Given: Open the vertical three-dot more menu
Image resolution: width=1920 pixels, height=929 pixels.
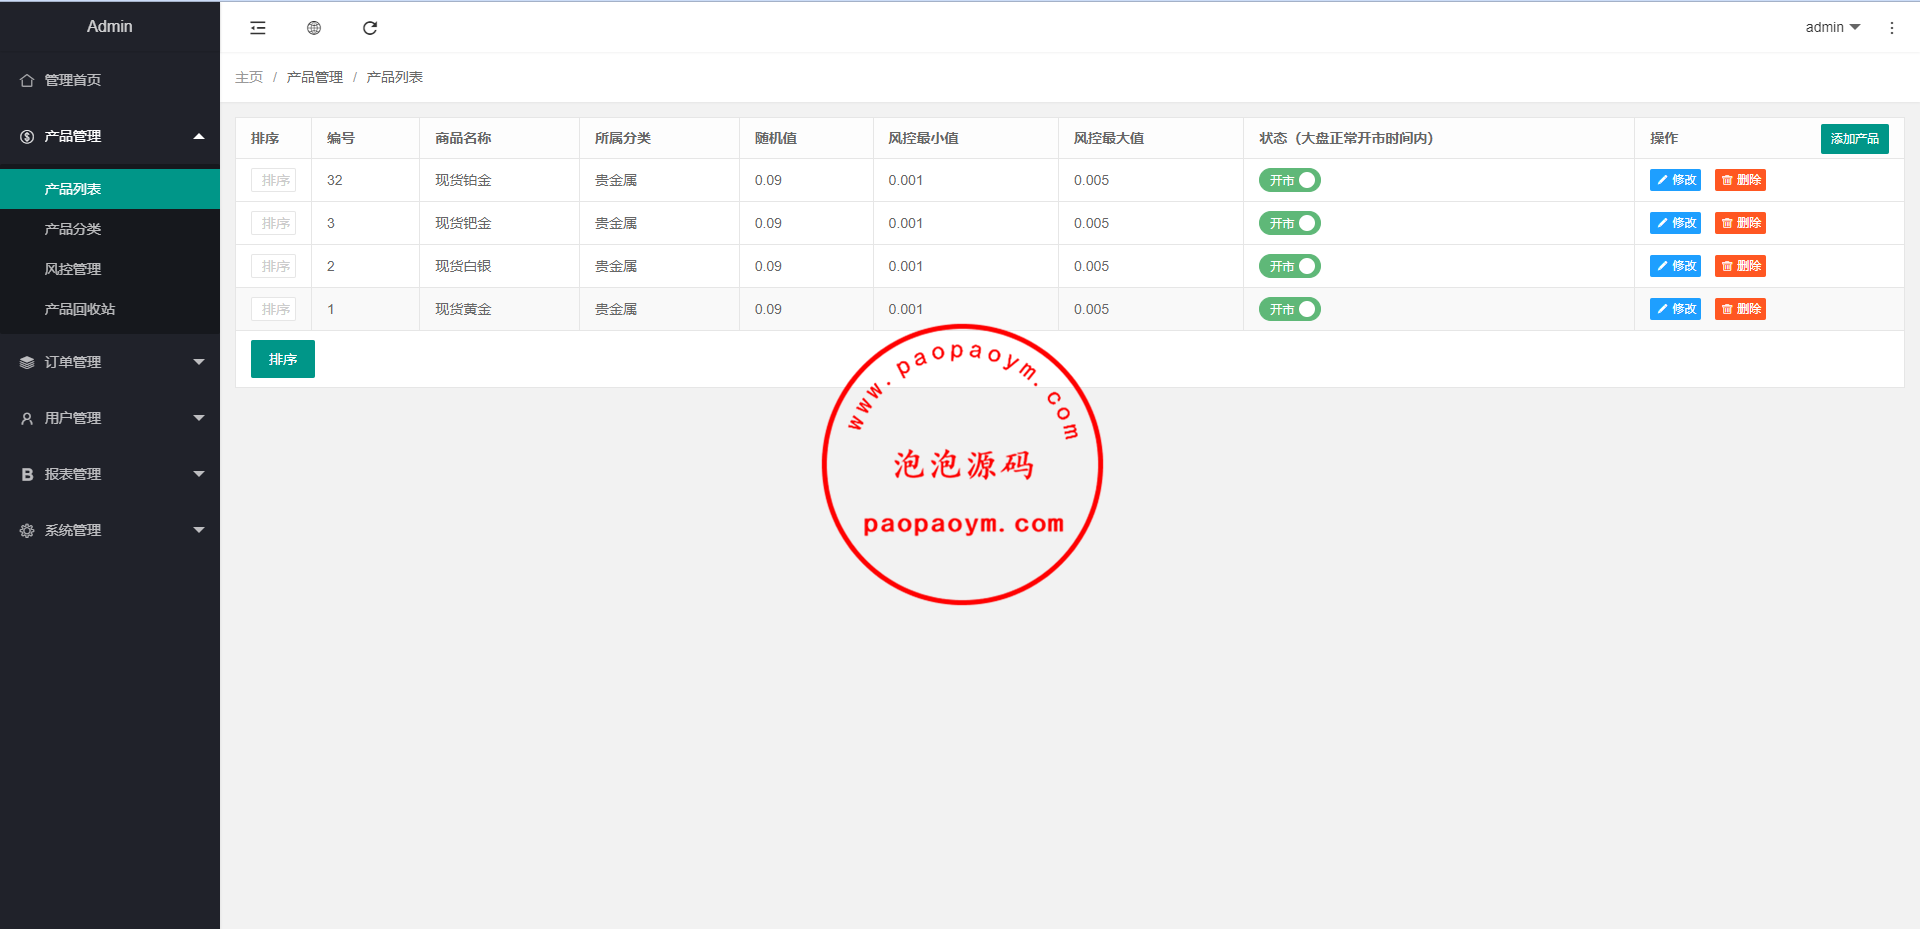Looking at the screenshot, I should point(1891,28).
